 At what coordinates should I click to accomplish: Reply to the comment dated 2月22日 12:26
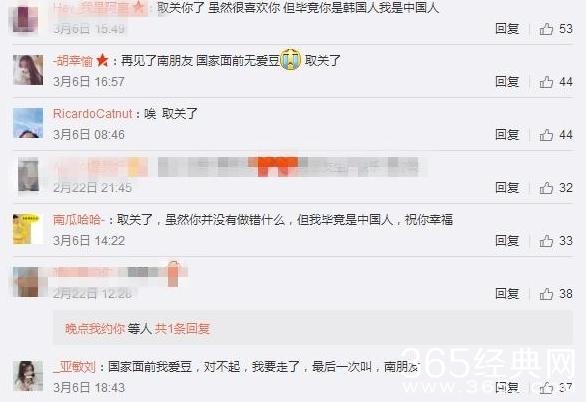507,294
